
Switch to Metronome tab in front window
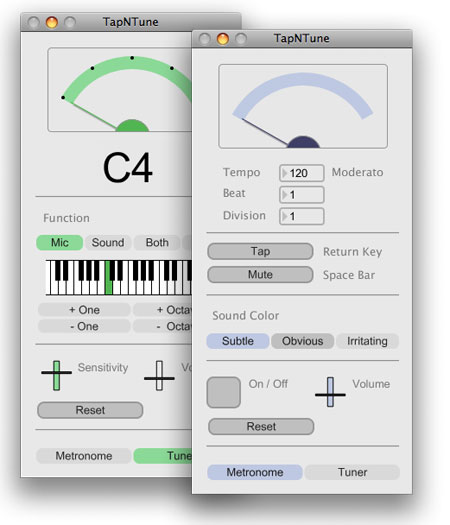click(255, 472)
